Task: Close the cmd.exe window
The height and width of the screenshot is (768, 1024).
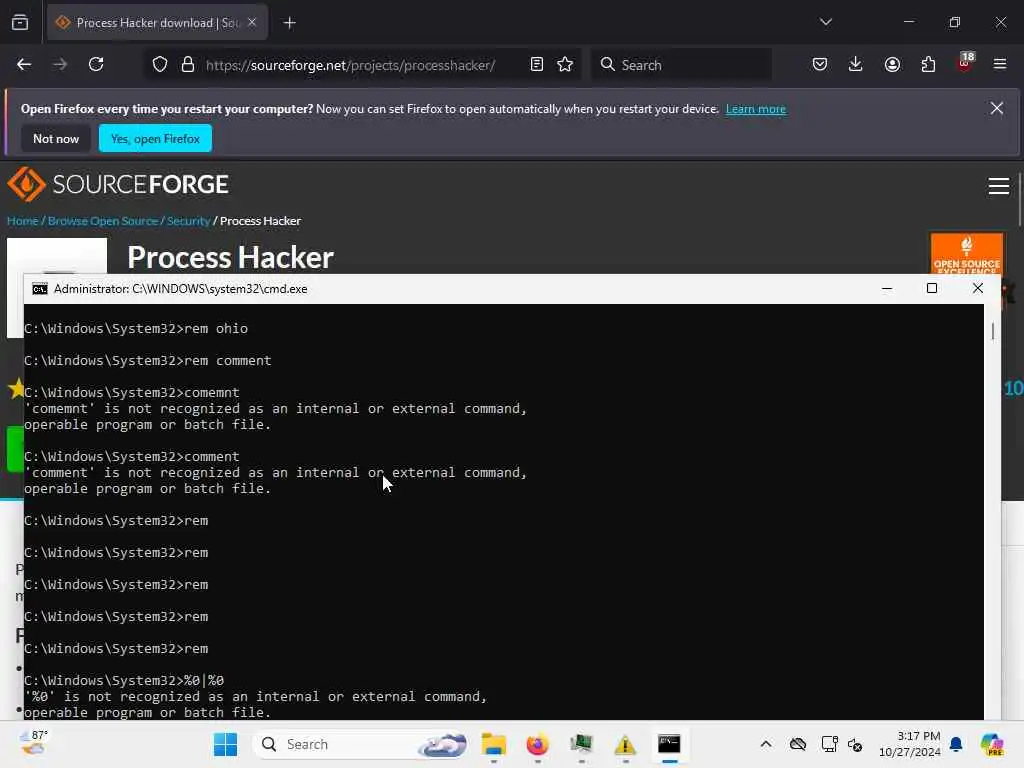Action: click(x=978, y=289)
